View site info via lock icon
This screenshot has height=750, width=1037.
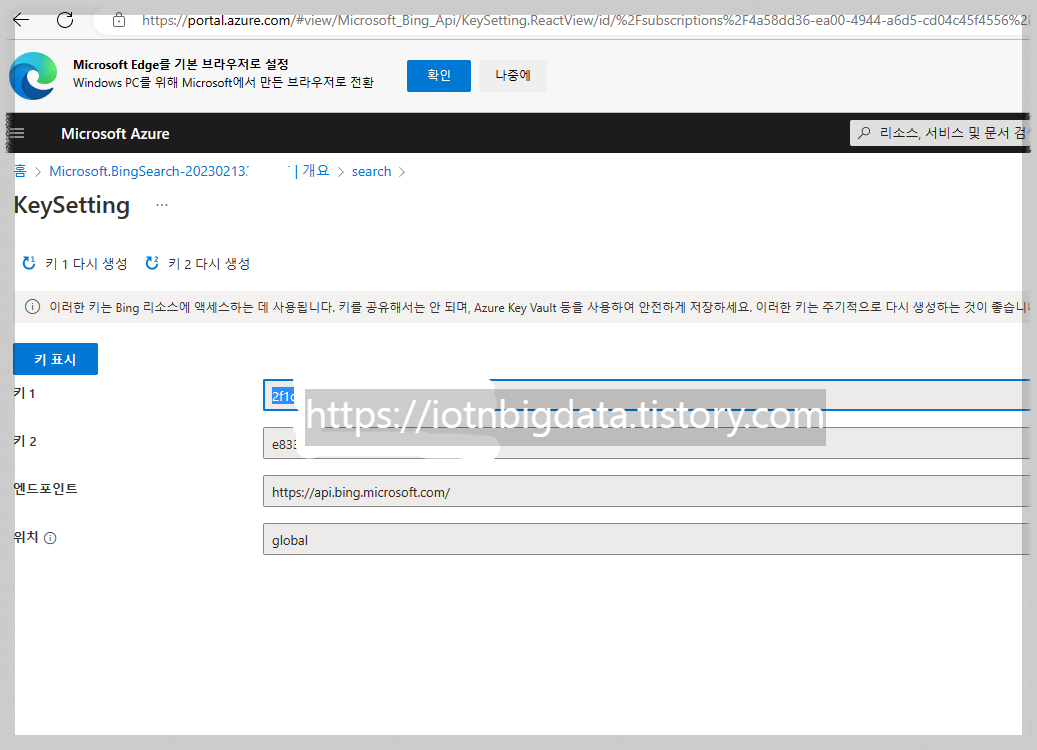point(119,20)
